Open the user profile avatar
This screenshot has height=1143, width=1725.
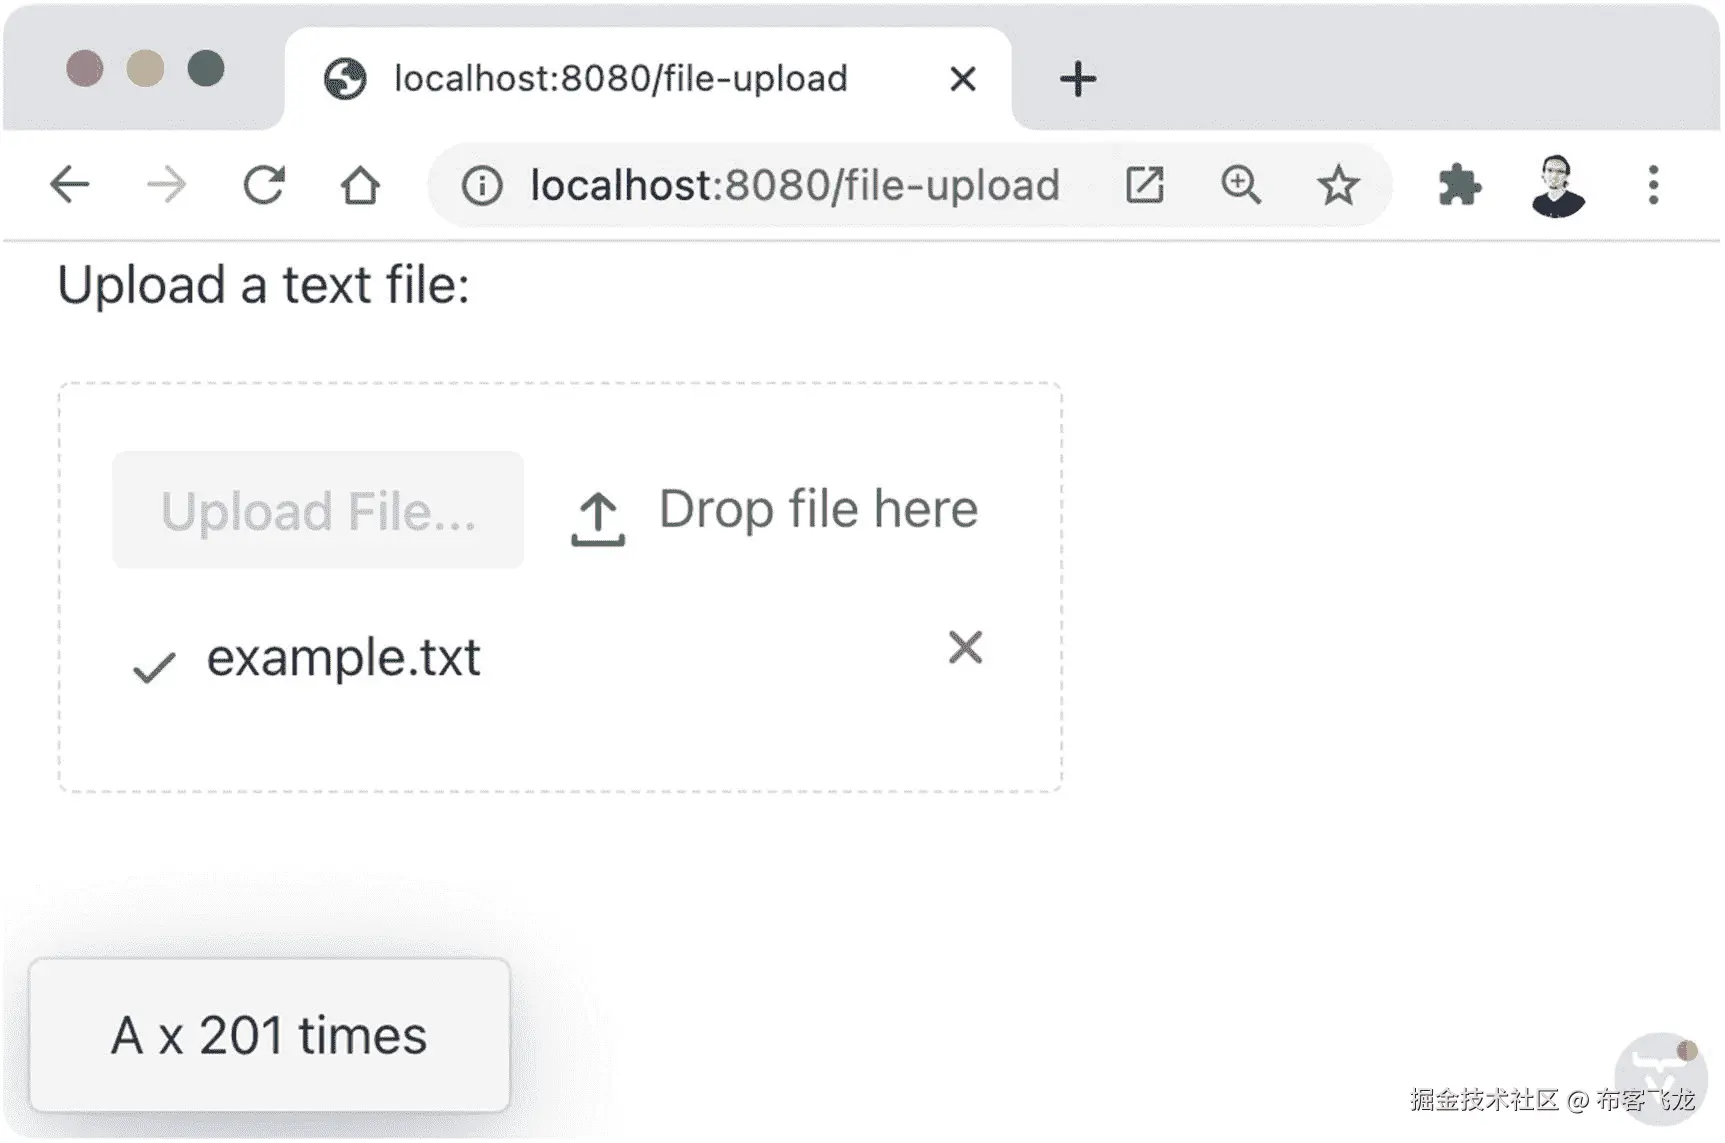[x=1557, y=186]
